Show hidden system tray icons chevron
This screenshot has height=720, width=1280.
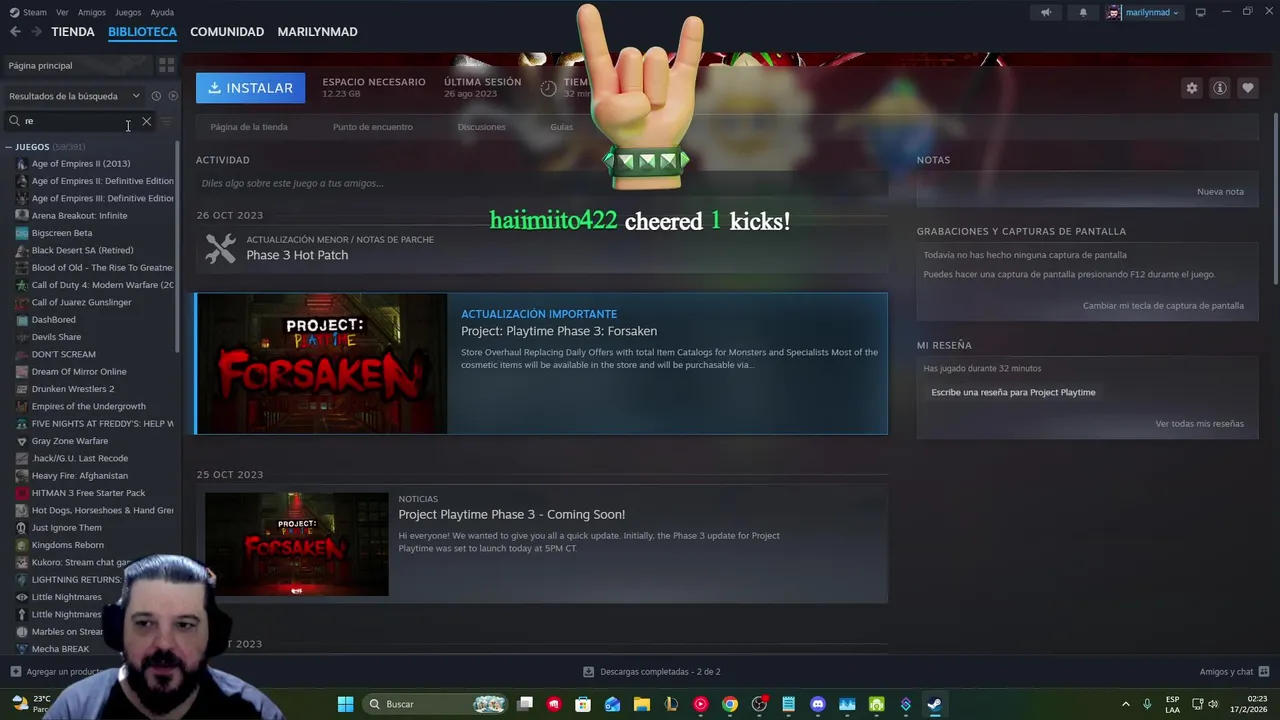1125,704
